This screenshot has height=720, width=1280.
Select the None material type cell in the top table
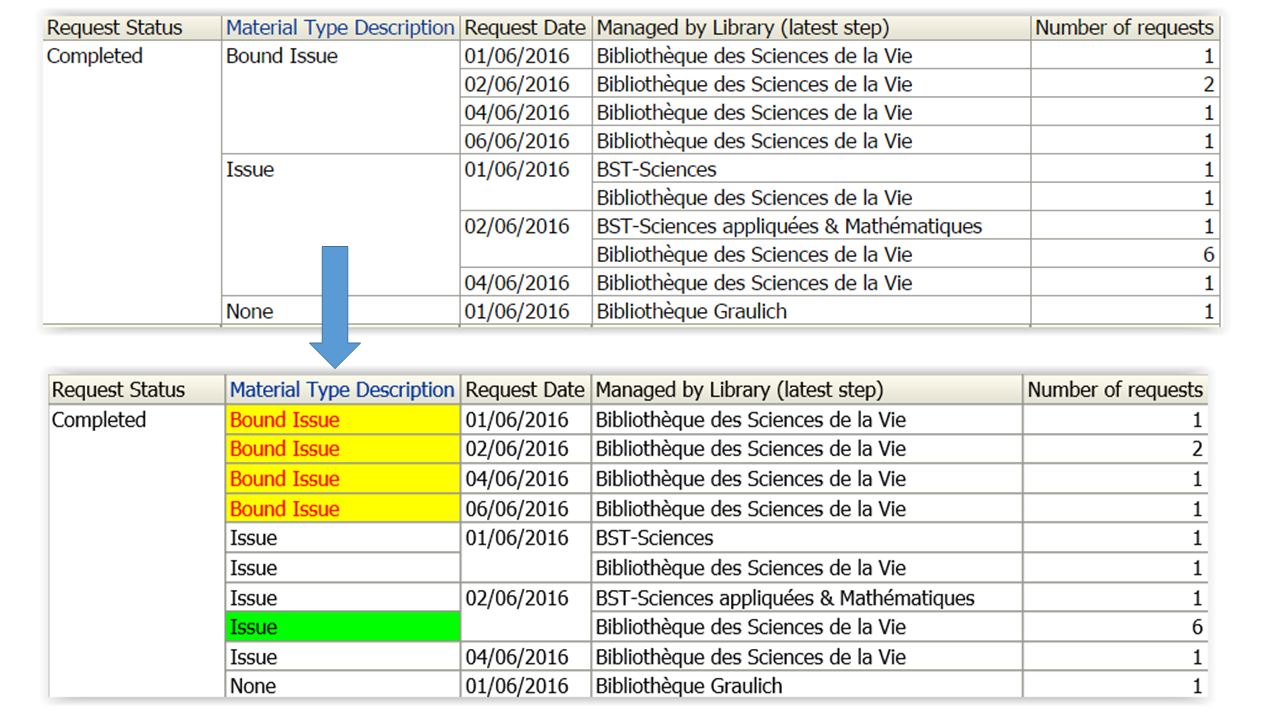pos(340,311)
